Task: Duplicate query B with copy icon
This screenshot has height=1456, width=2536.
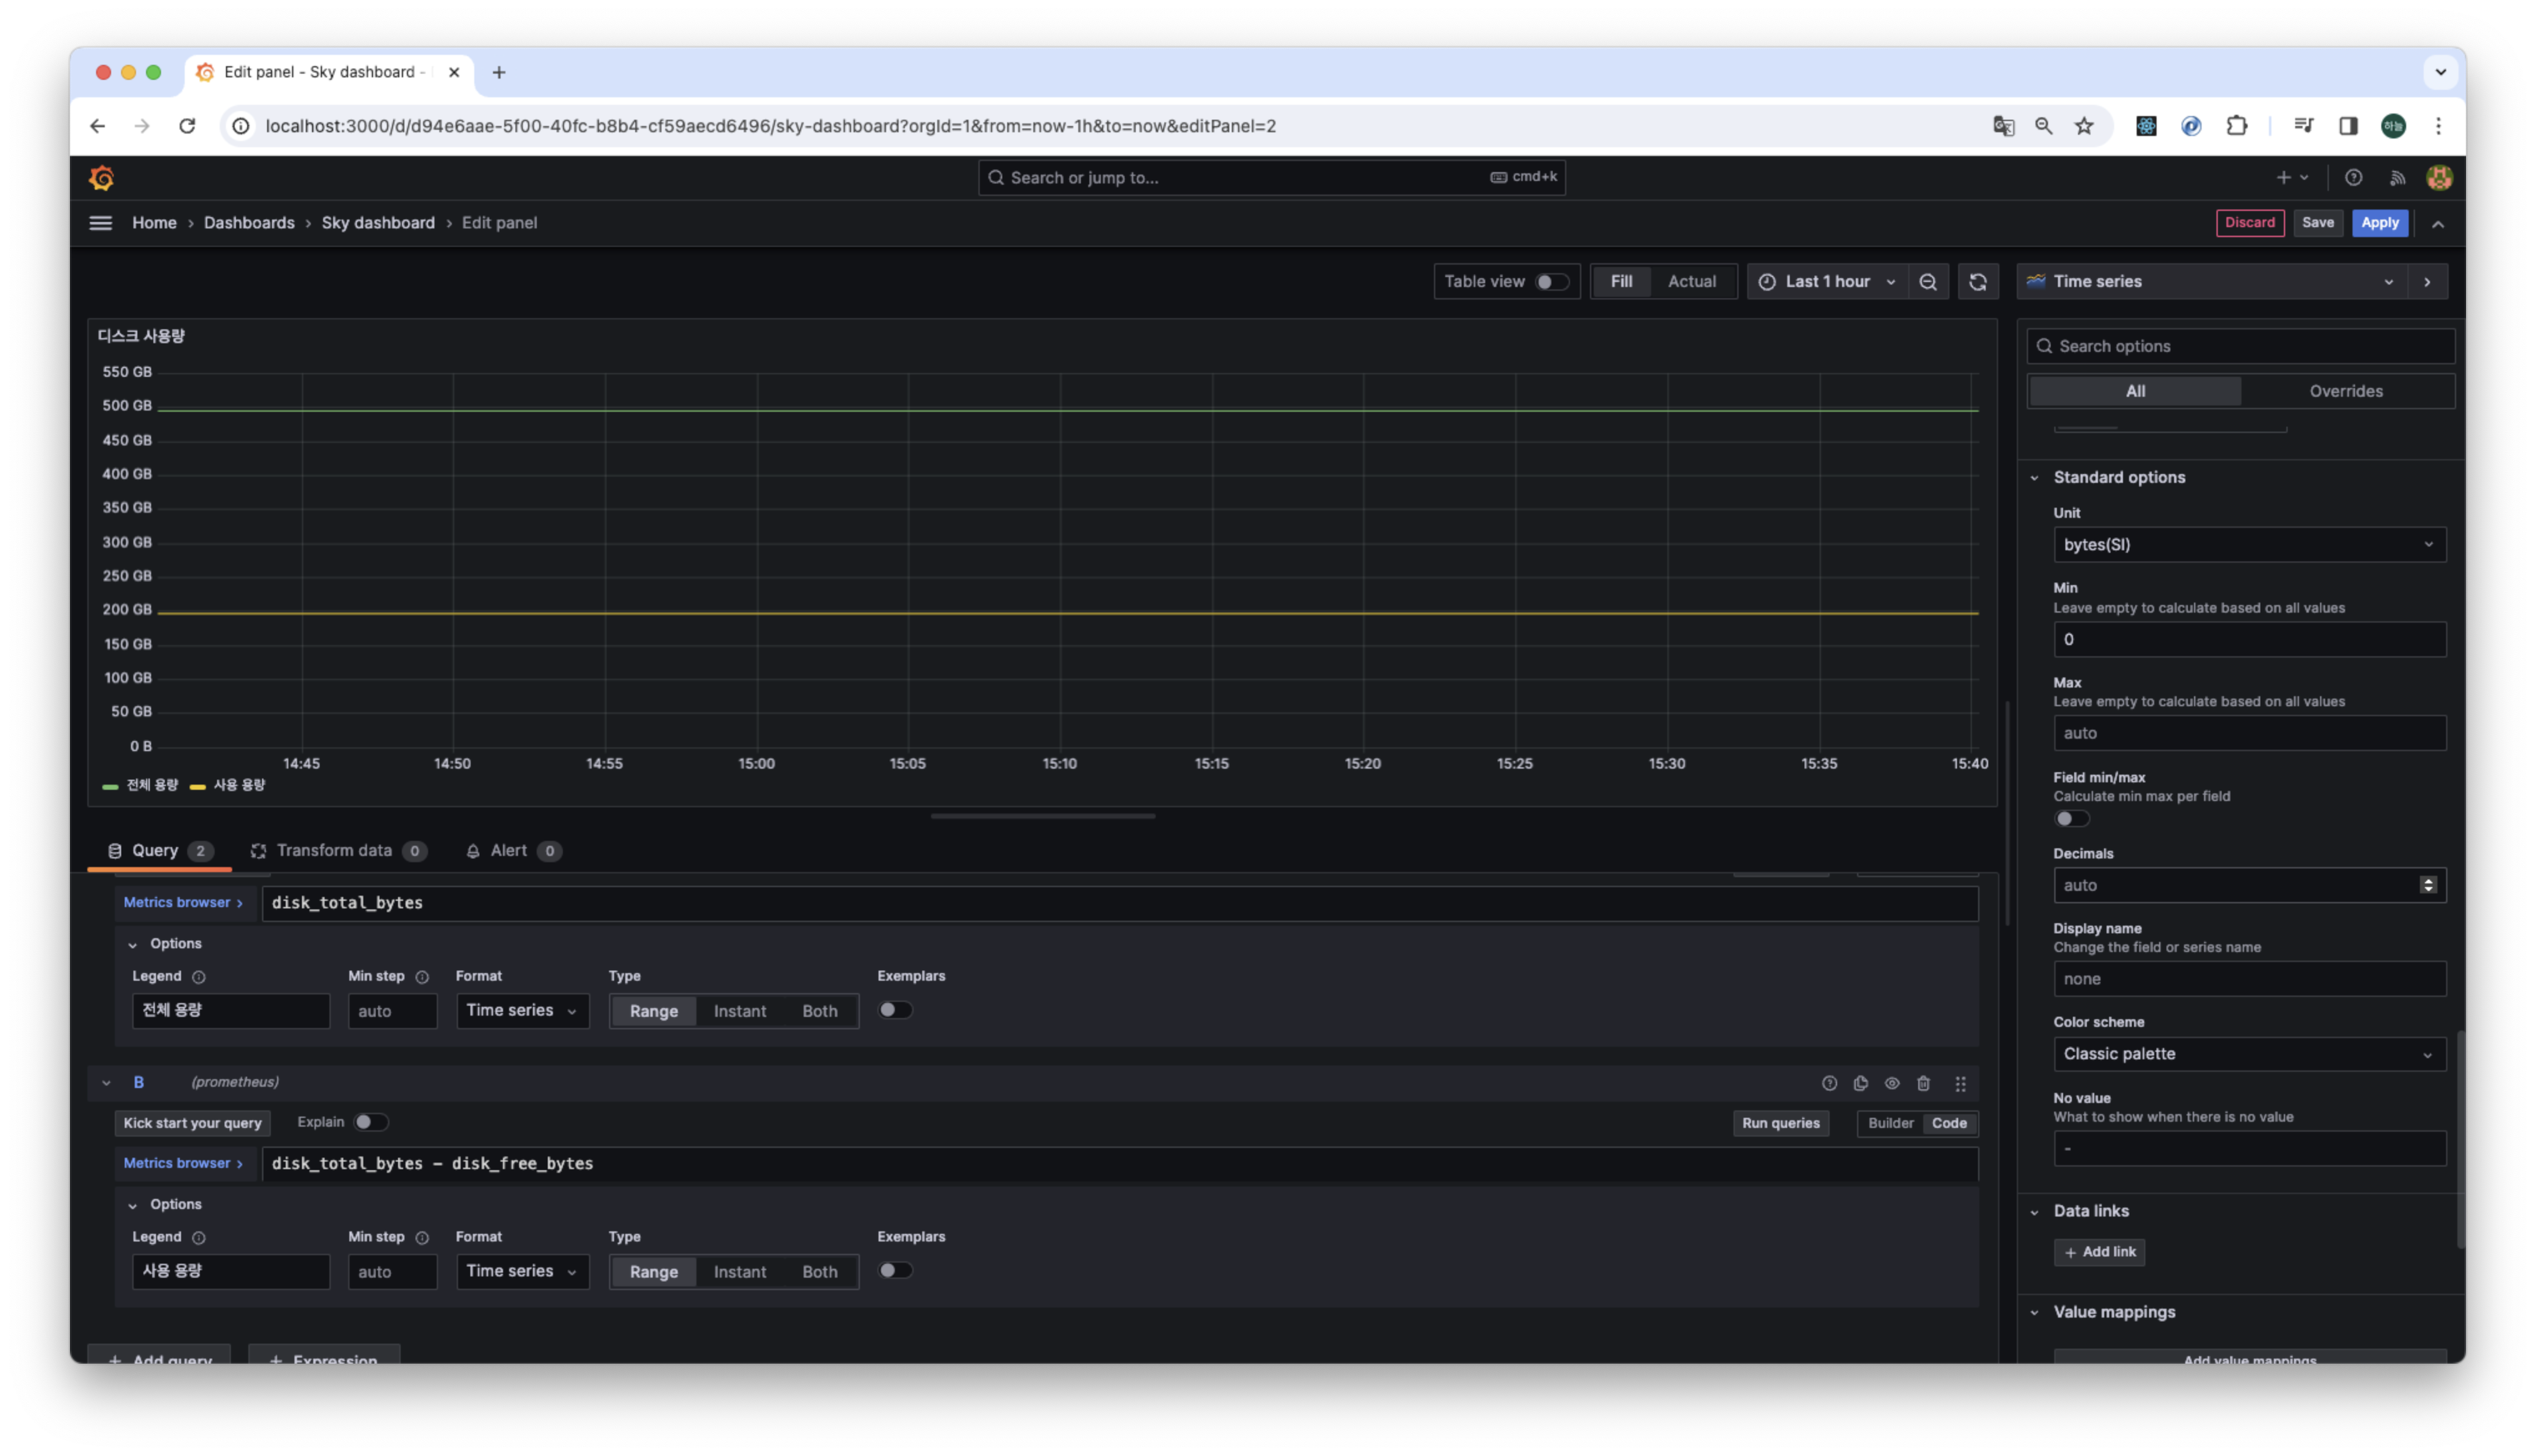Action: click(1860, 1083)
